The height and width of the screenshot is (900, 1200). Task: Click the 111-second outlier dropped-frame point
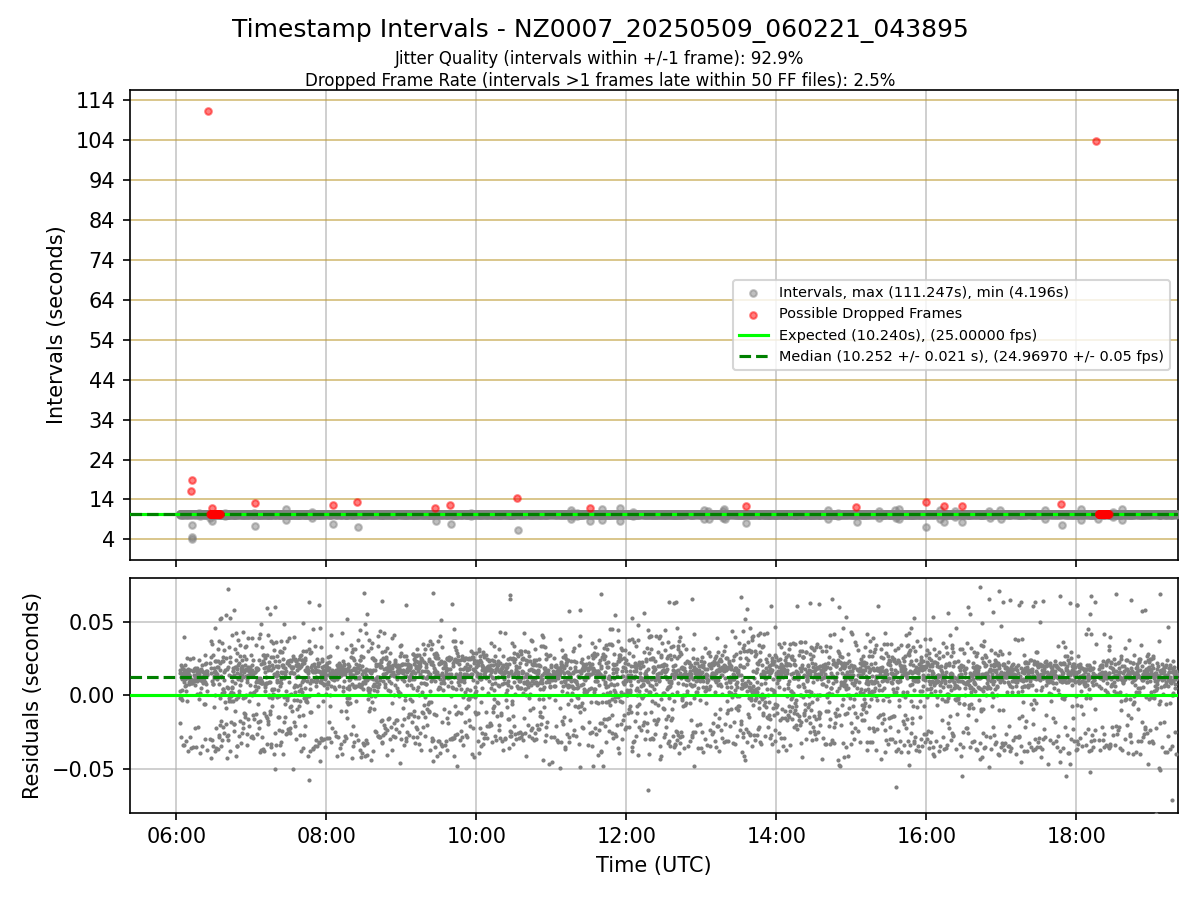point(208,111)
